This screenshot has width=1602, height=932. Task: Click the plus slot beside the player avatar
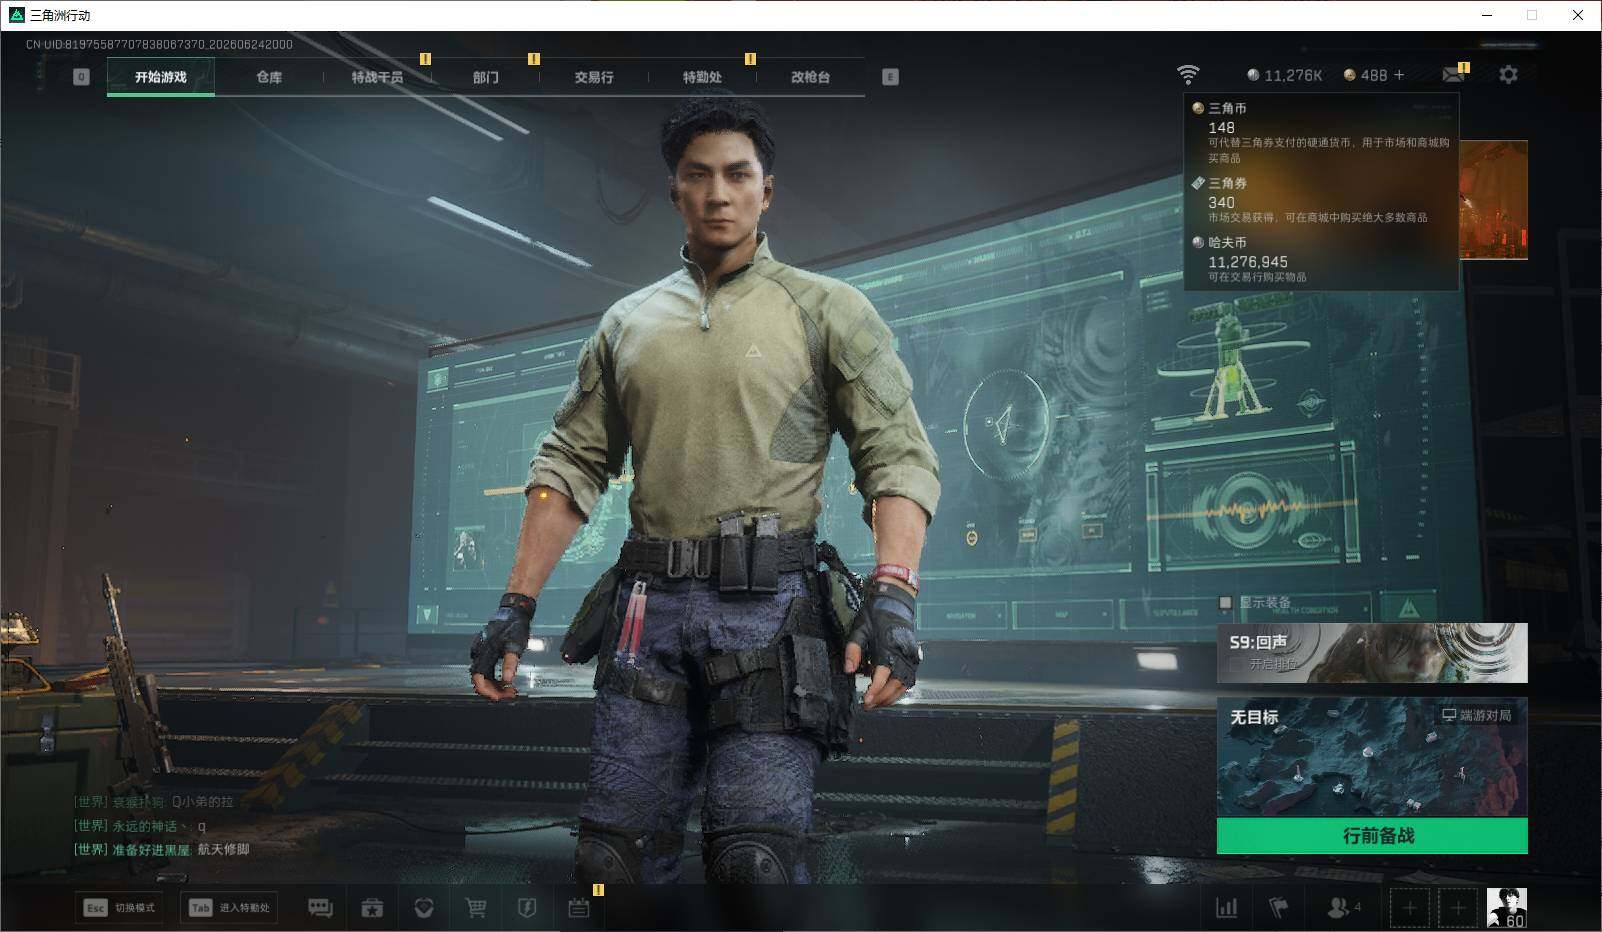coord(1458,908)
